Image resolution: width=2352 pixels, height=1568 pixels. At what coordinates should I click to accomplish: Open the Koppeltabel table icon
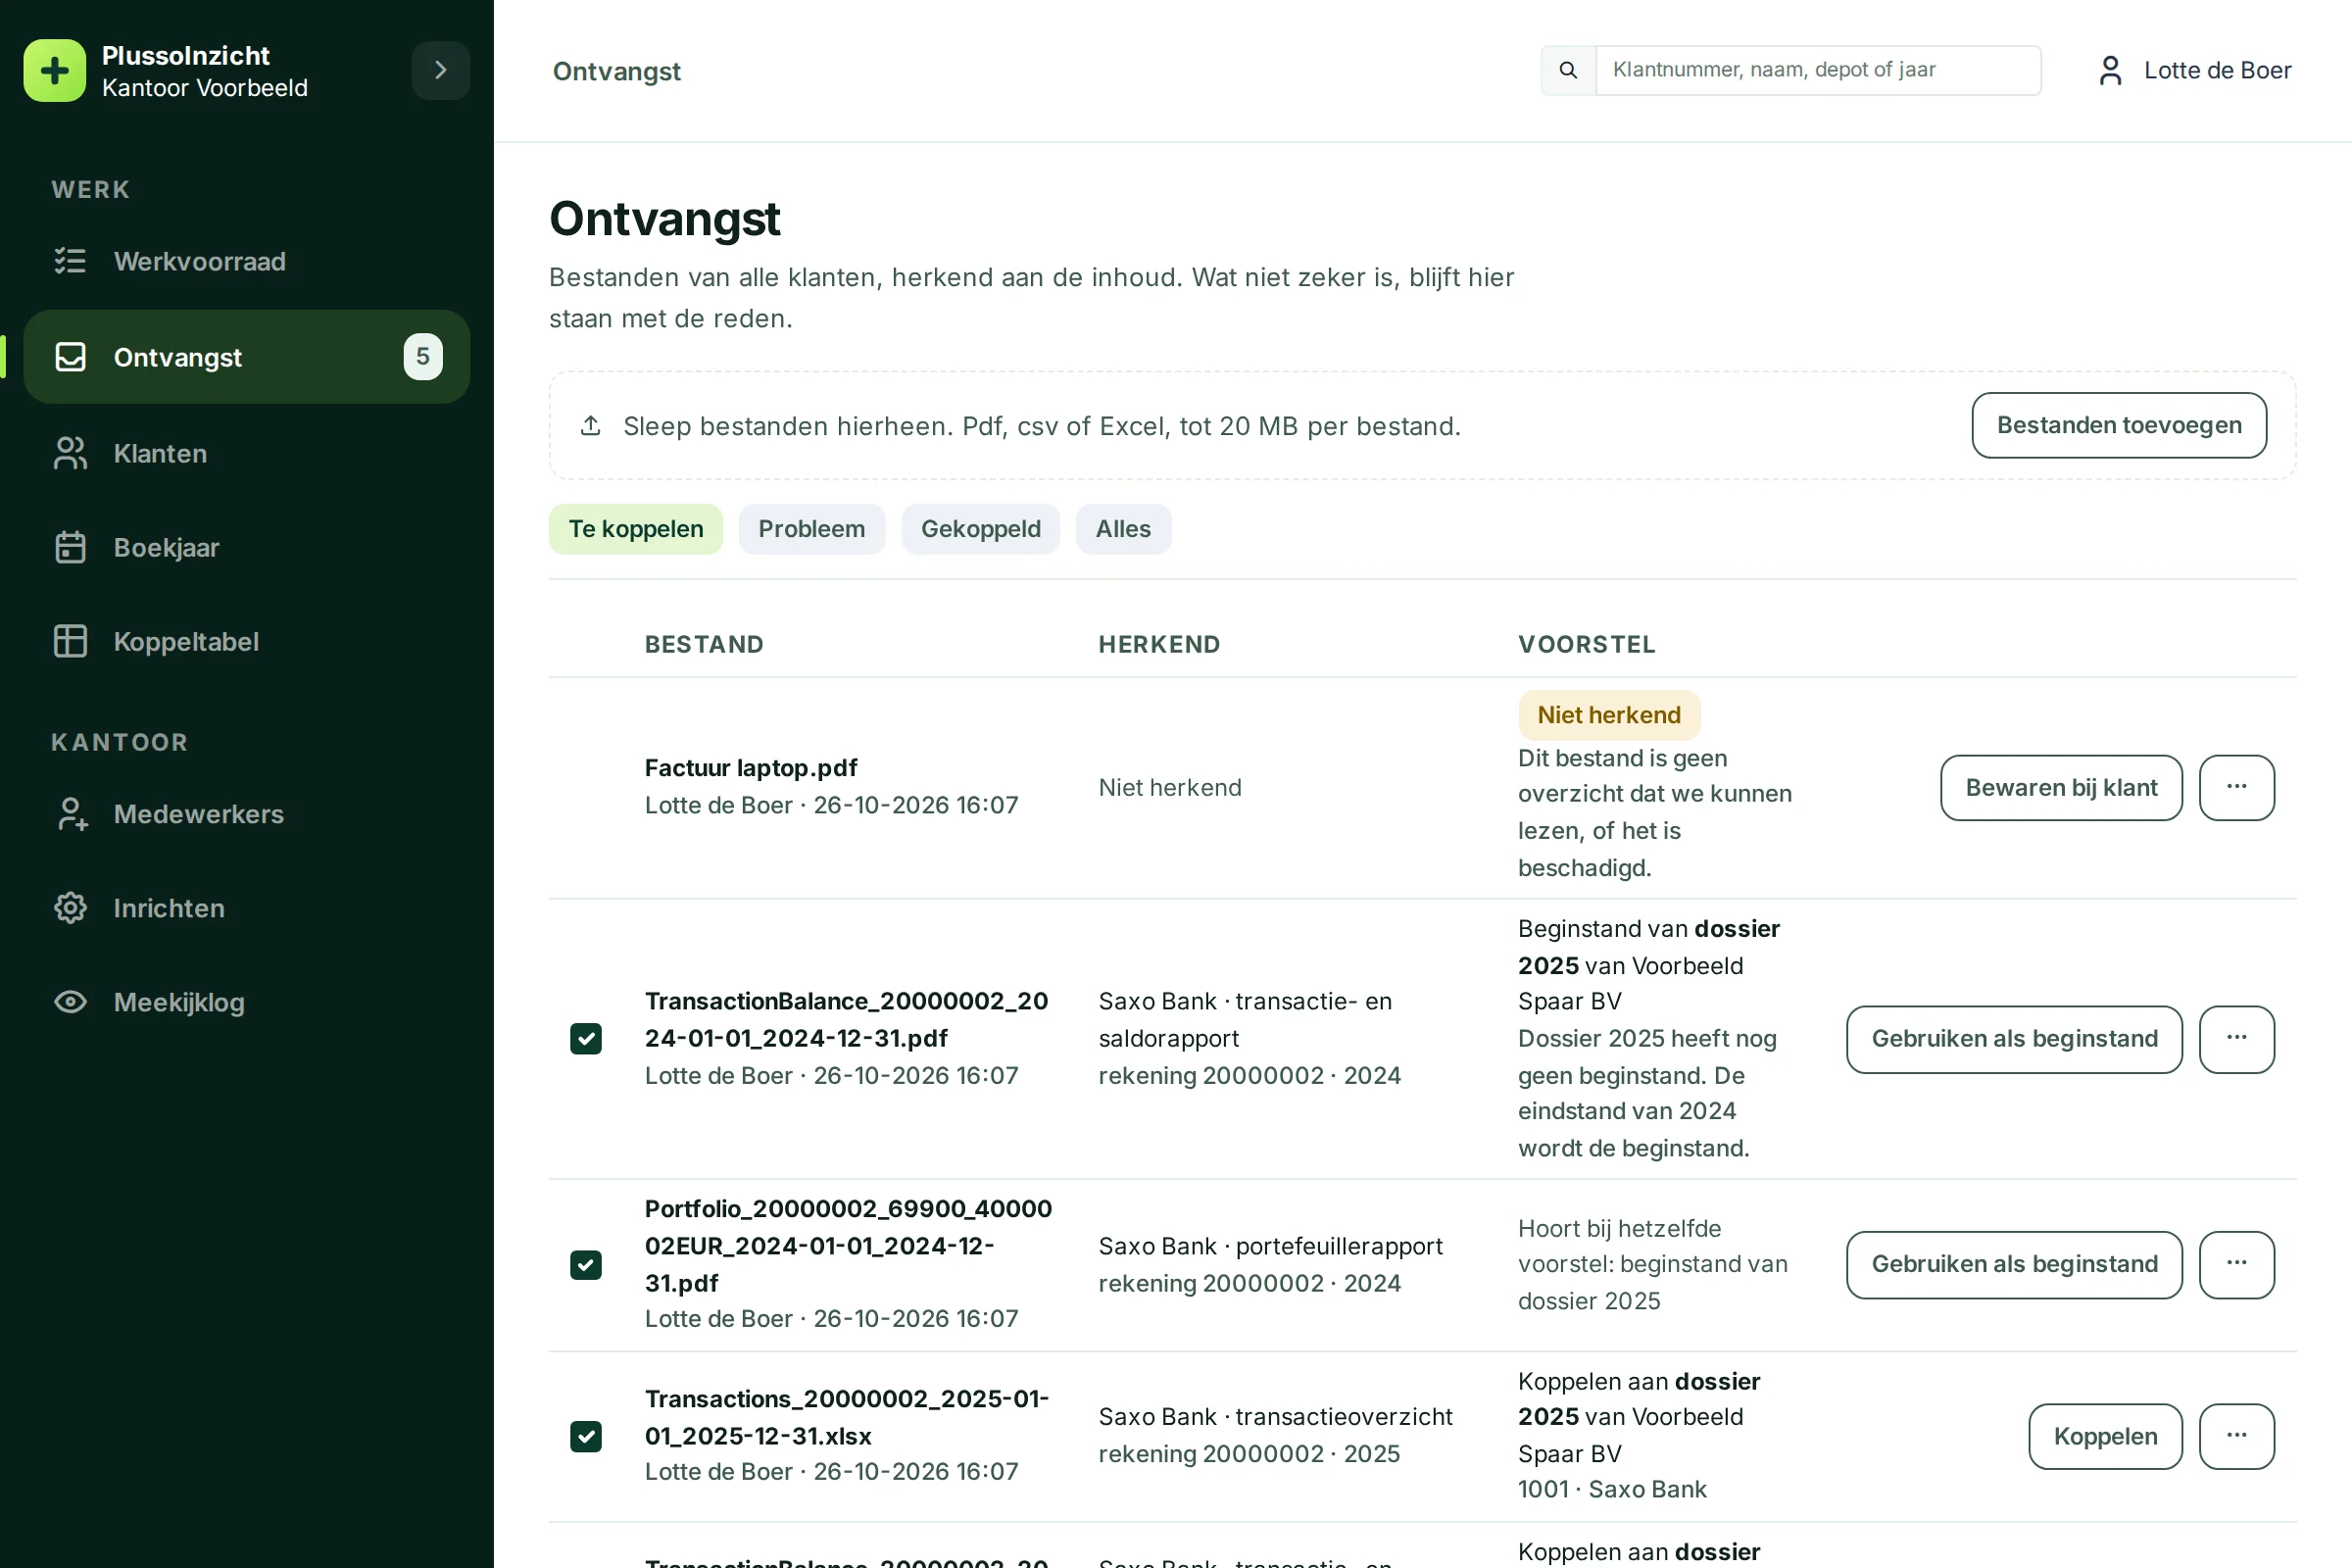click(70, 641)
